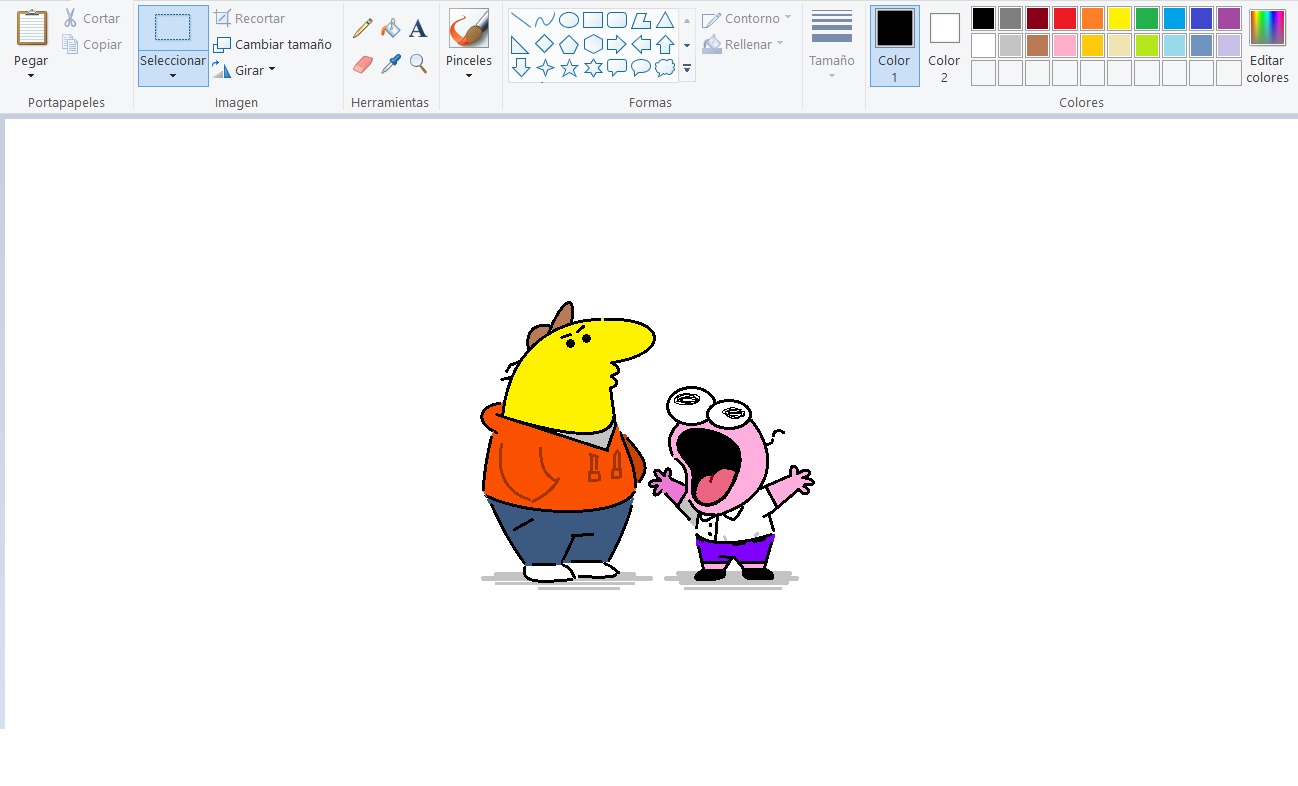
Task: Open the Tamaño line thickness dropdown
Action: pyautogui.click(x=832, y=76)
